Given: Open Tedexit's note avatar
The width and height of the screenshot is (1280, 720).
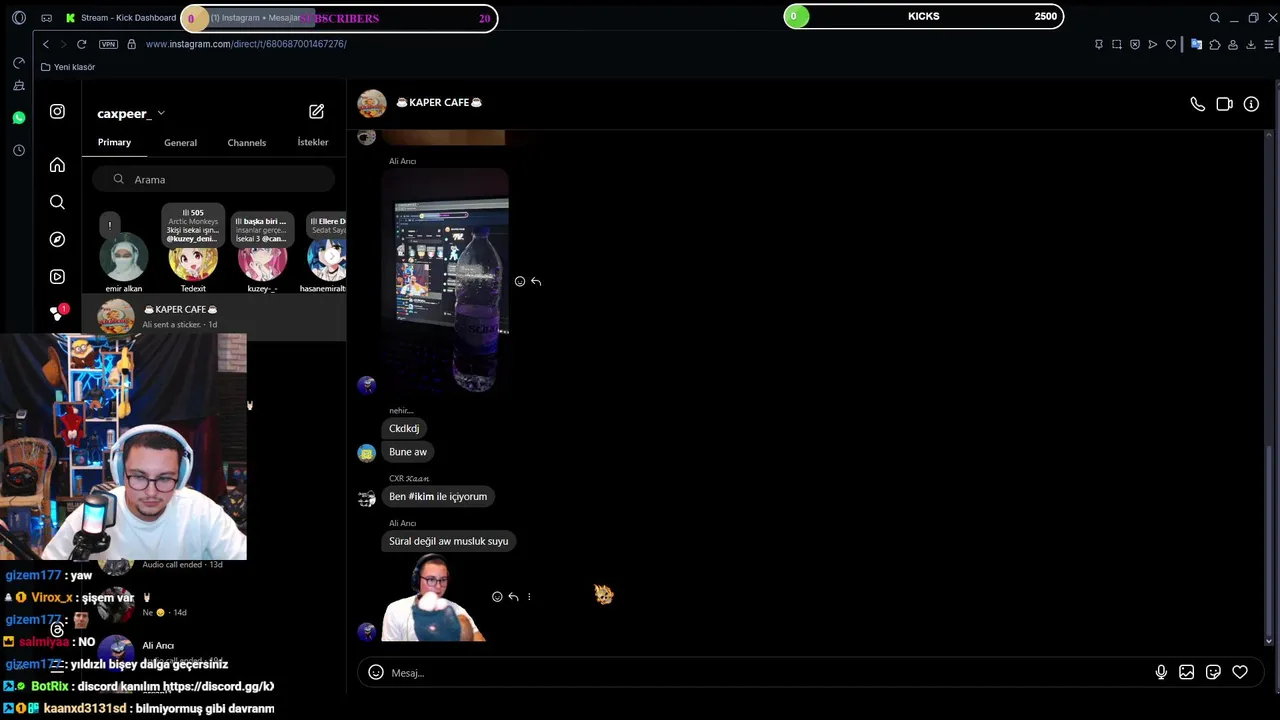Looking at the screenshot, I should pos(193,258).
